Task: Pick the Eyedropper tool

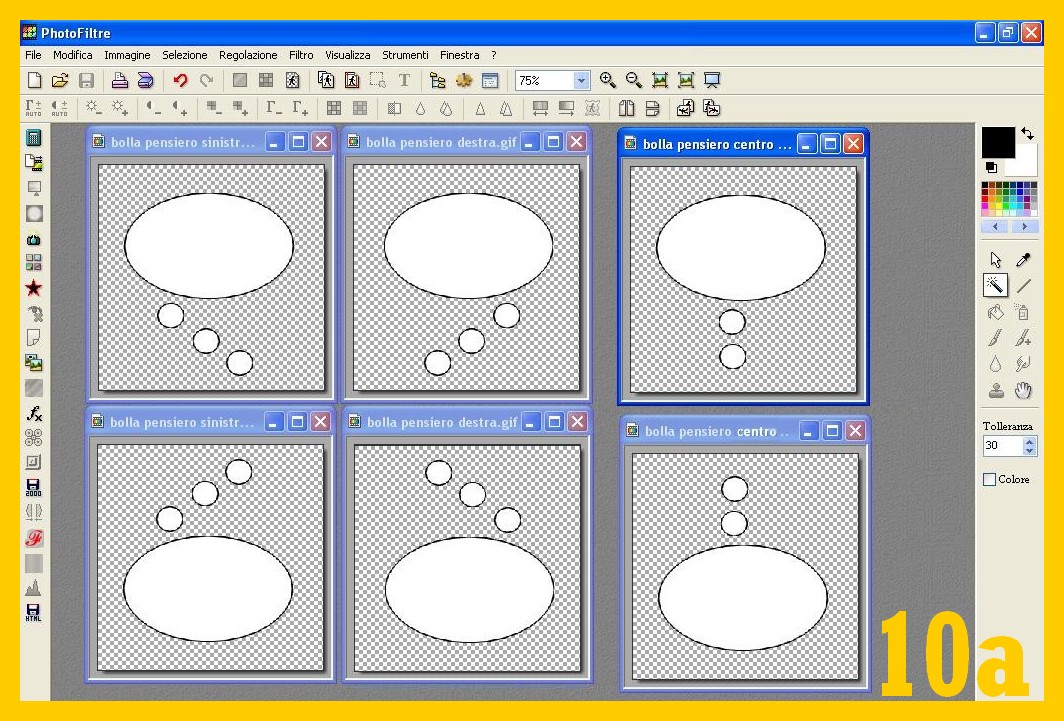Action: click(x=1023, y=260)
